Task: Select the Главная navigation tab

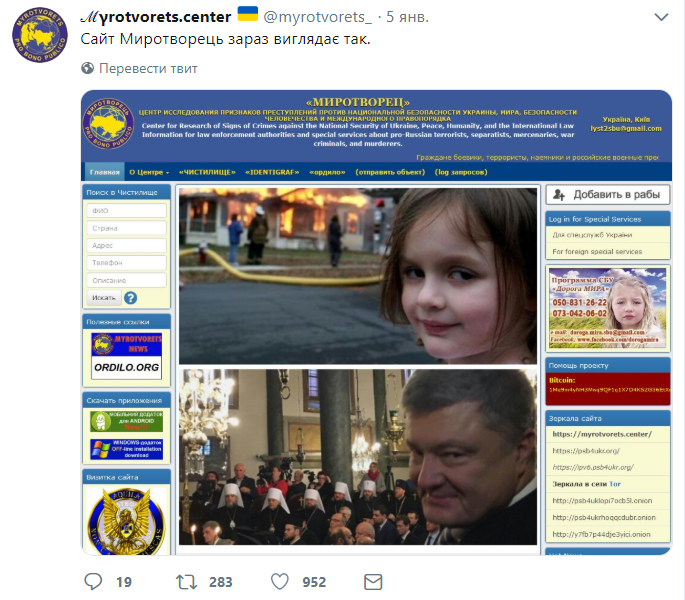Action: (x=104, y=172)
